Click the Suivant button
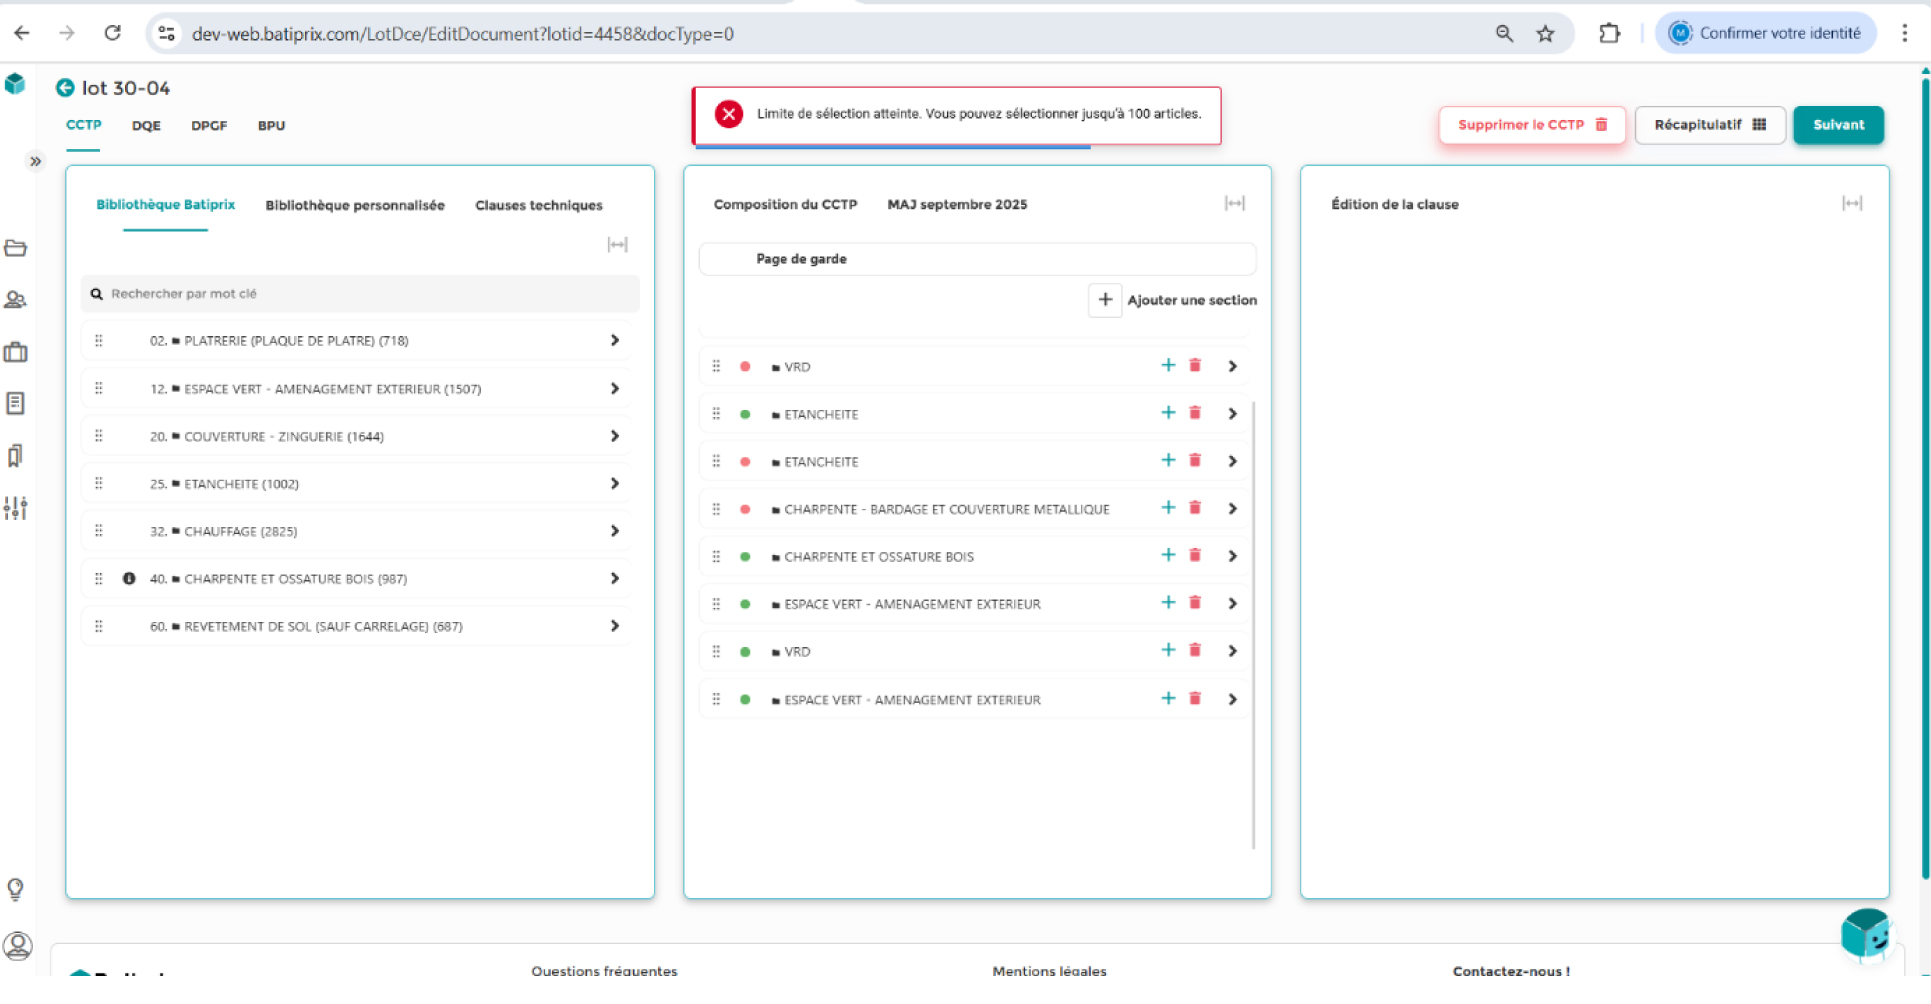Screen dimensions: 1931x1004 coord(1837,125)
